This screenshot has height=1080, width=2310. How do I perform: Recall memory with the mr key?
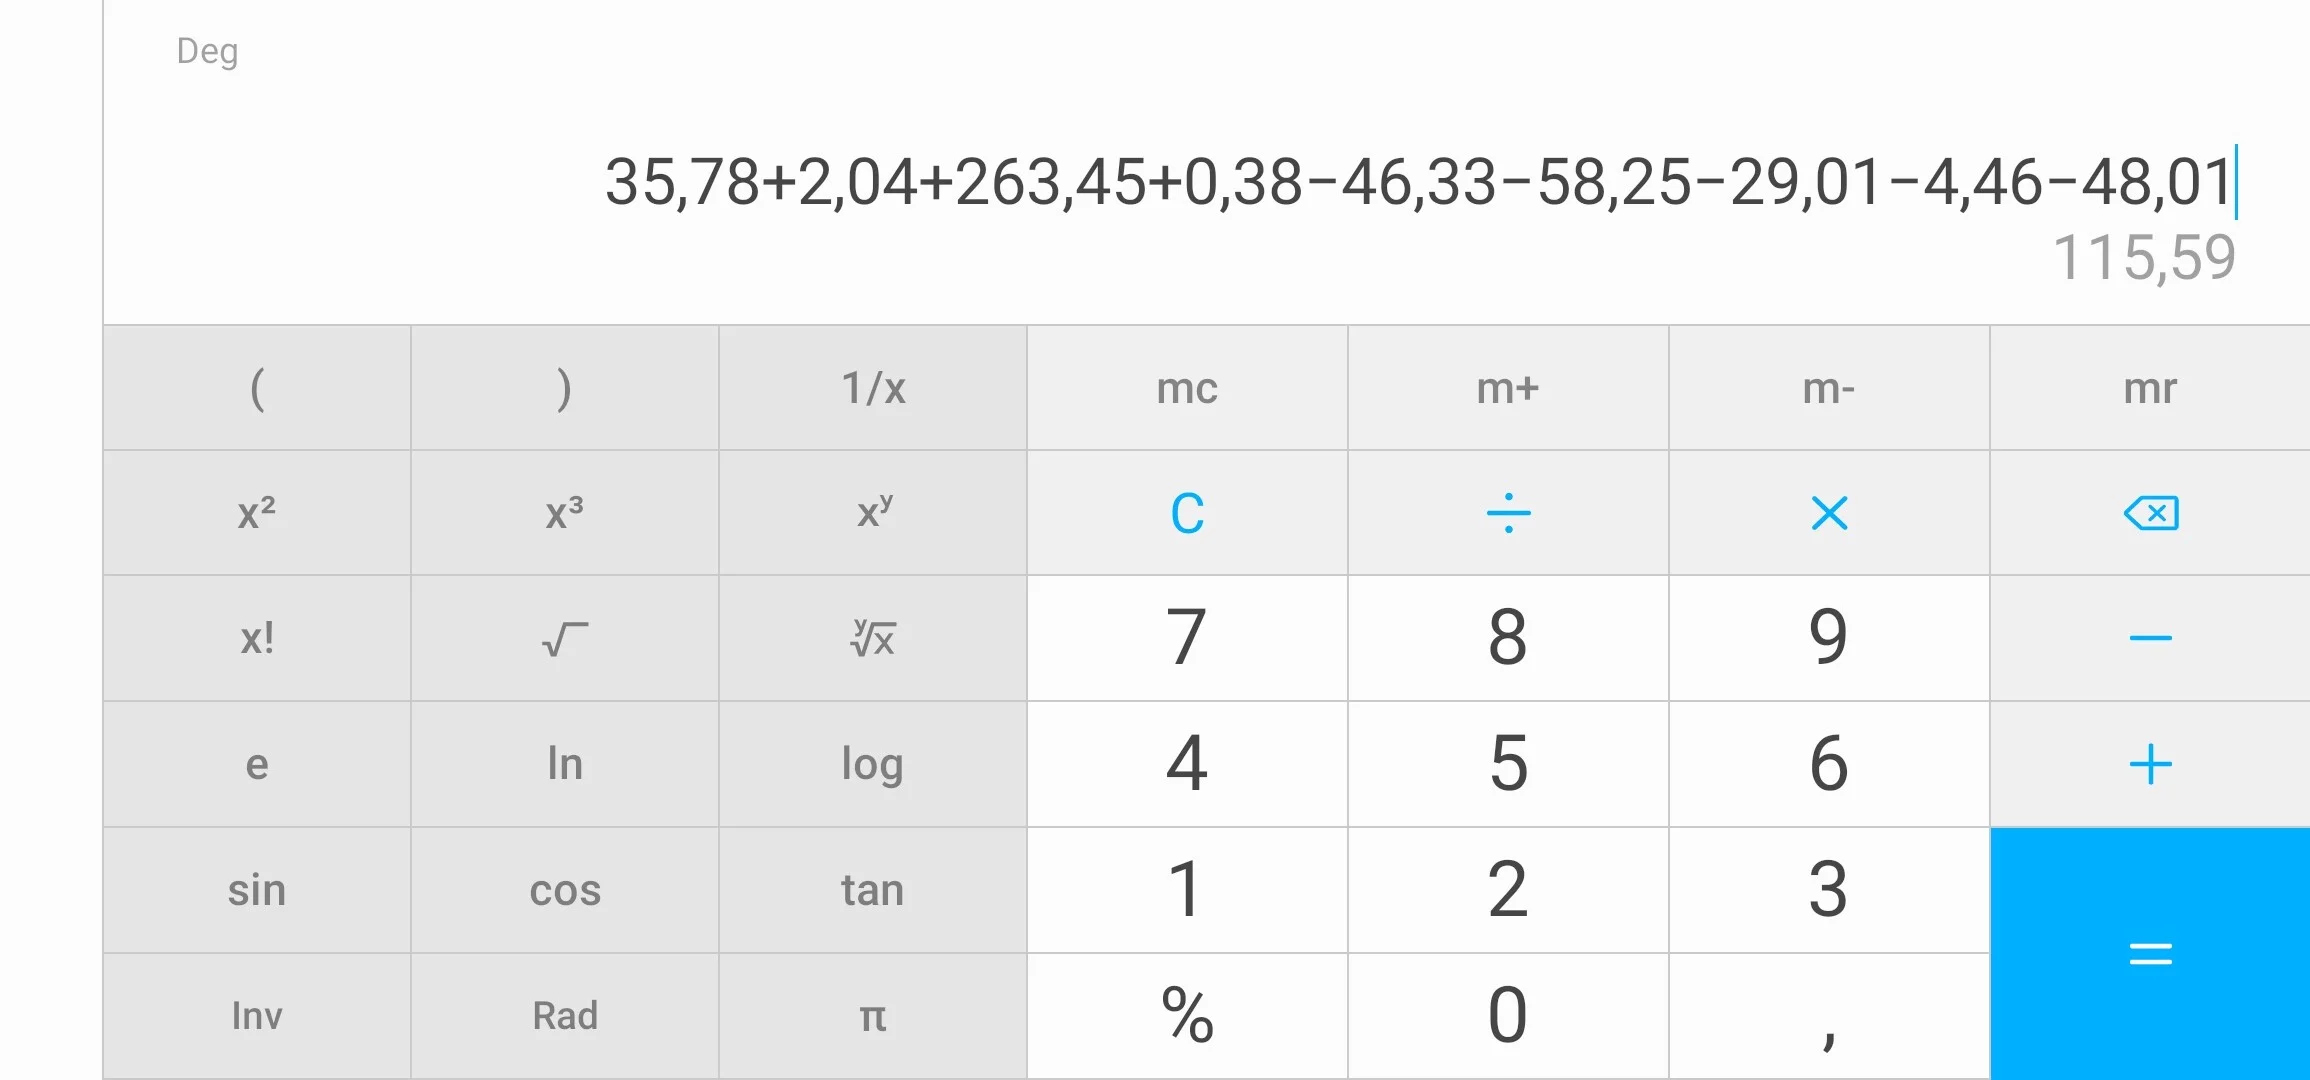click(x=2150, y=388)
